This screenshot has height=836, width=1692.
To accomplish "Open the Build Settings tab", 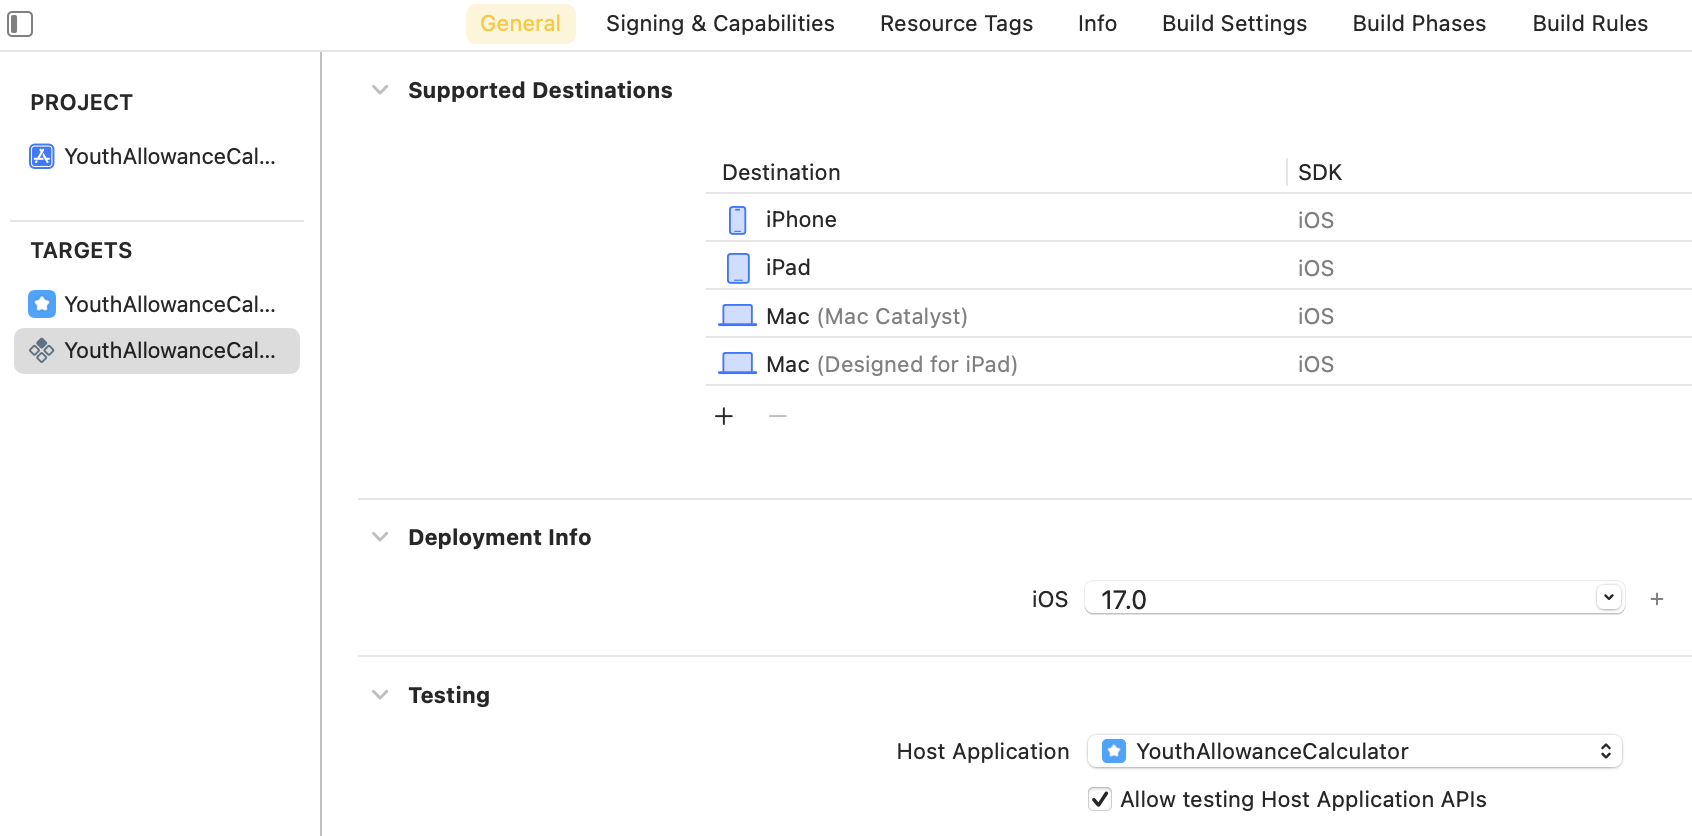I will tap(1234, 24).
